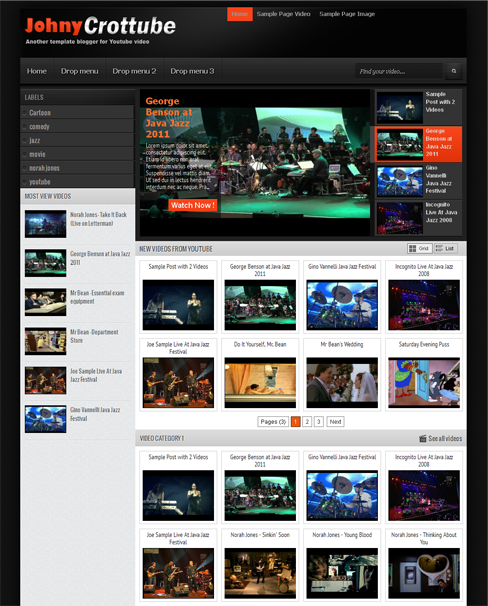Open the See all videos link

coord(440,438)
